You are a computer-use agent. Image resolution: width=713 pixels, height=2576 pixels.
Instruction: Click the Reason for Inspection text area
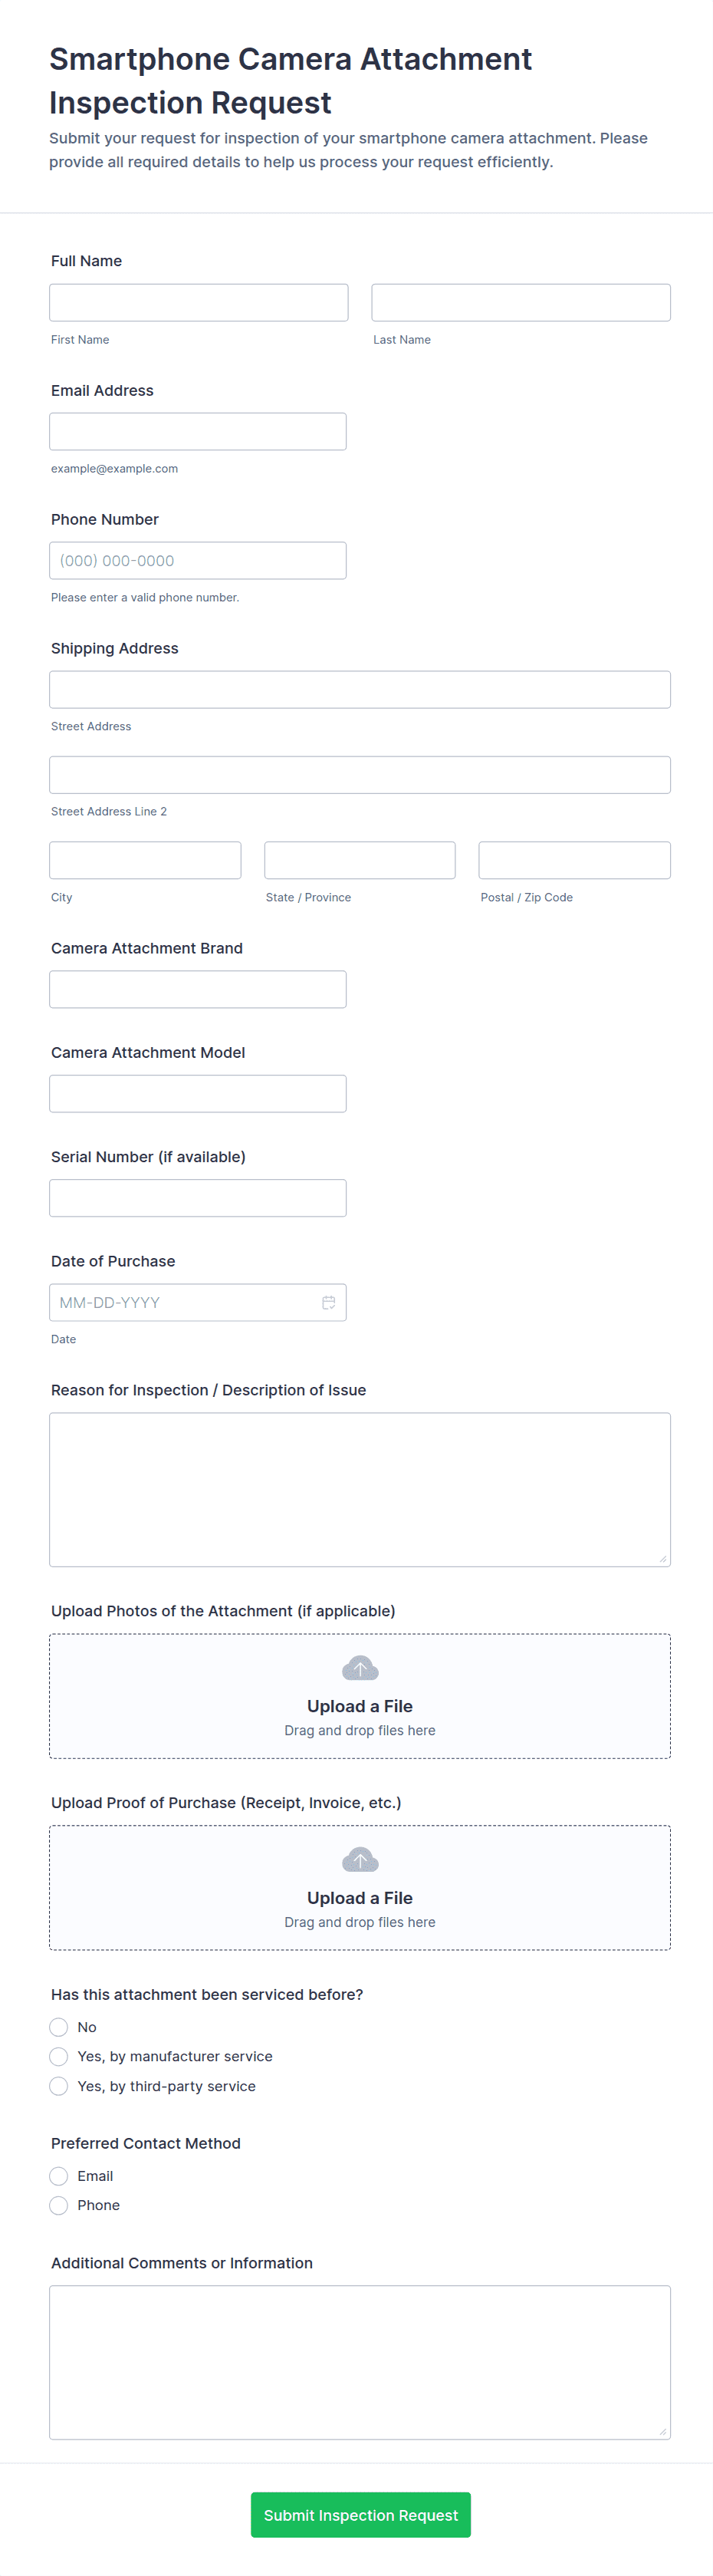click(360, 1489)
